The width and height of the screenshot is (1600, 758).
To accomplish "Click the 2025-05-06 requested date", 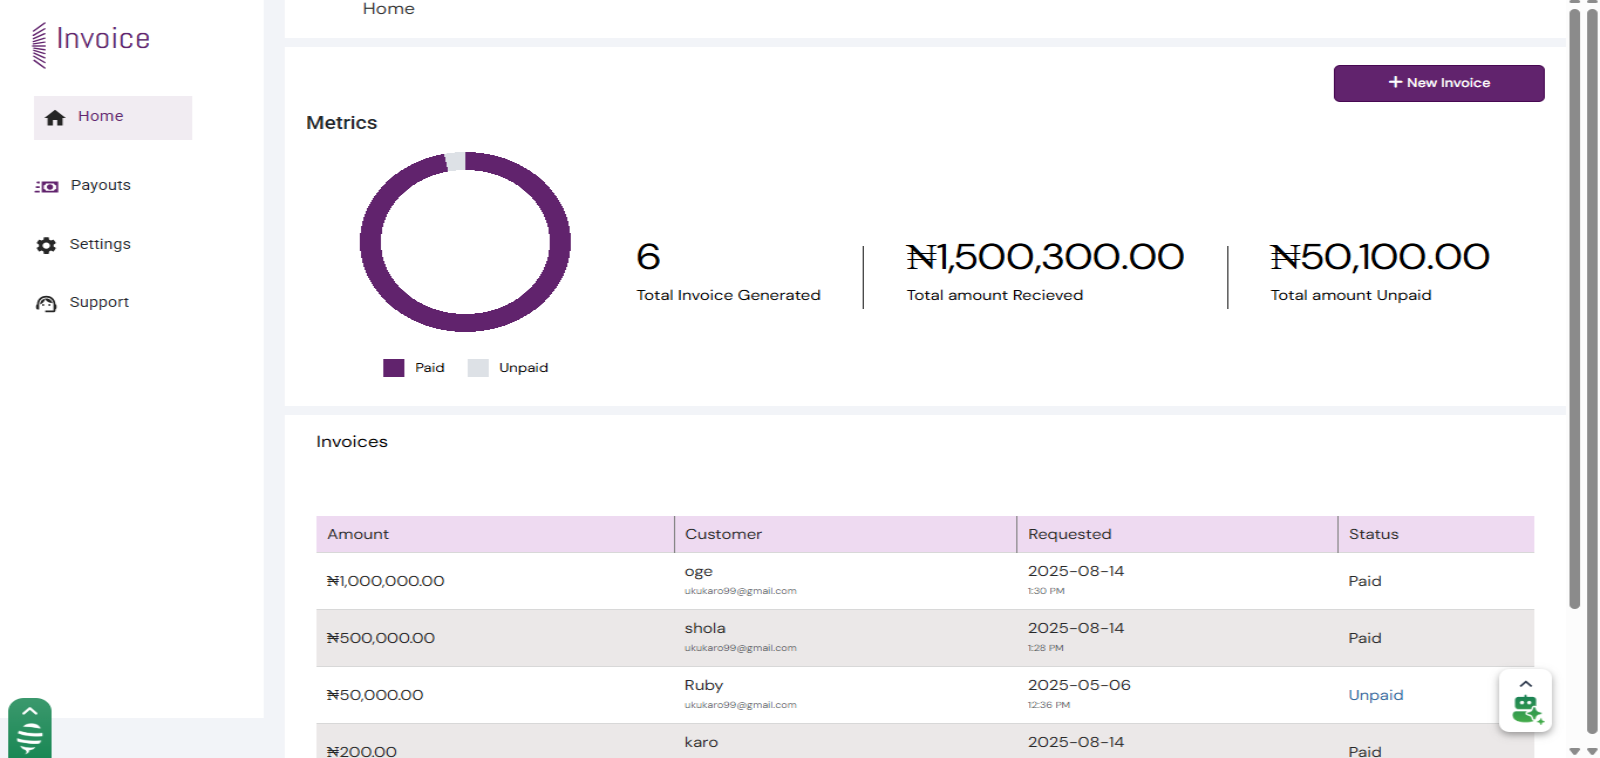I will 1079,685.
